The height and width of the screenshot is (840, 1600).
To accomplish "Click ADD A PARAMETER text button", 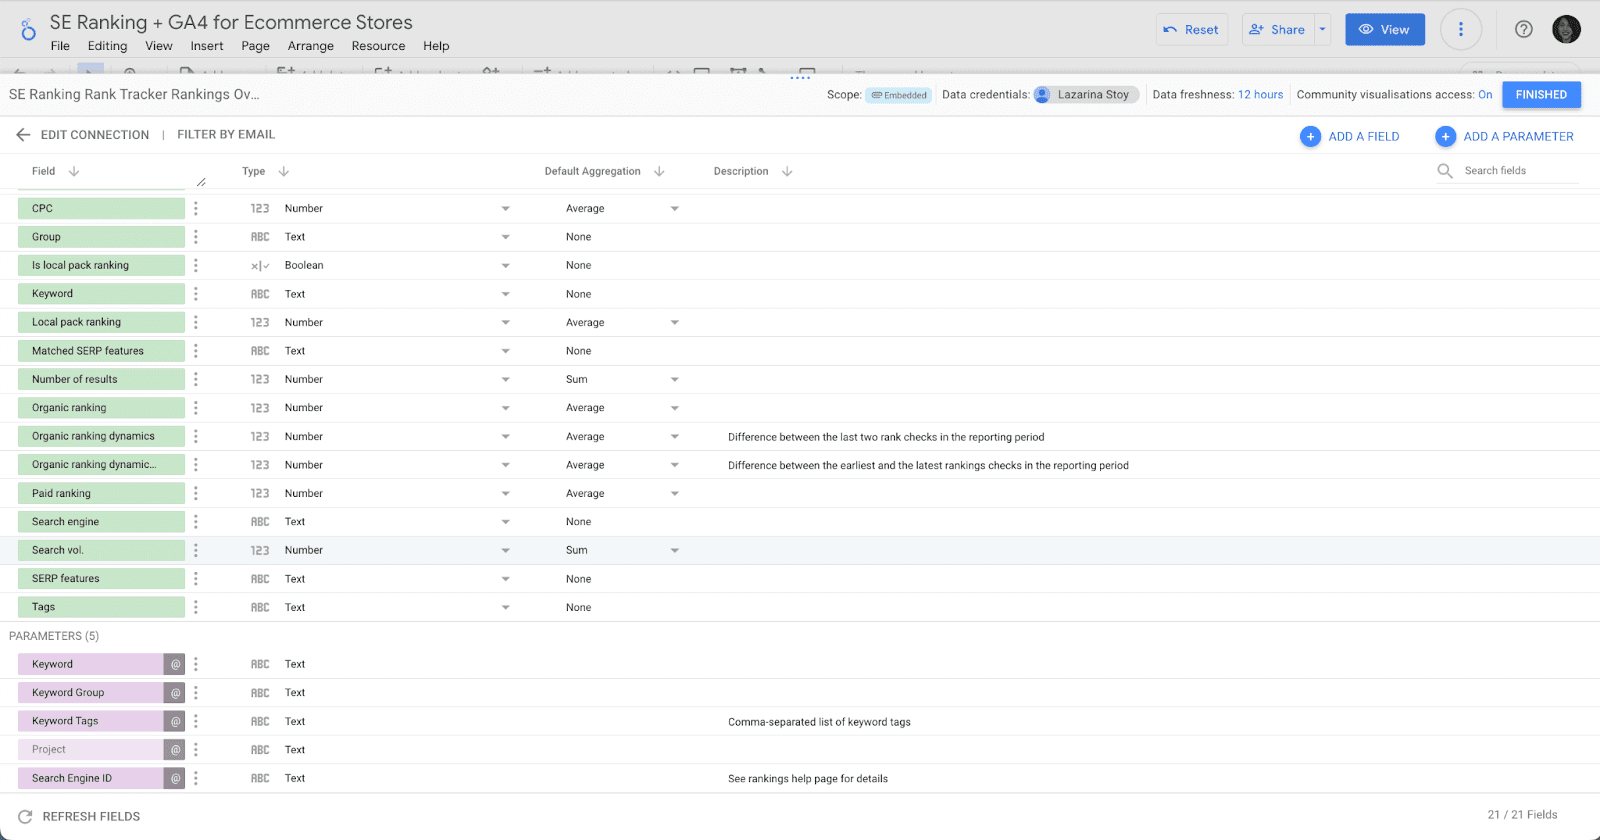I will click(x=1518, y=136).
